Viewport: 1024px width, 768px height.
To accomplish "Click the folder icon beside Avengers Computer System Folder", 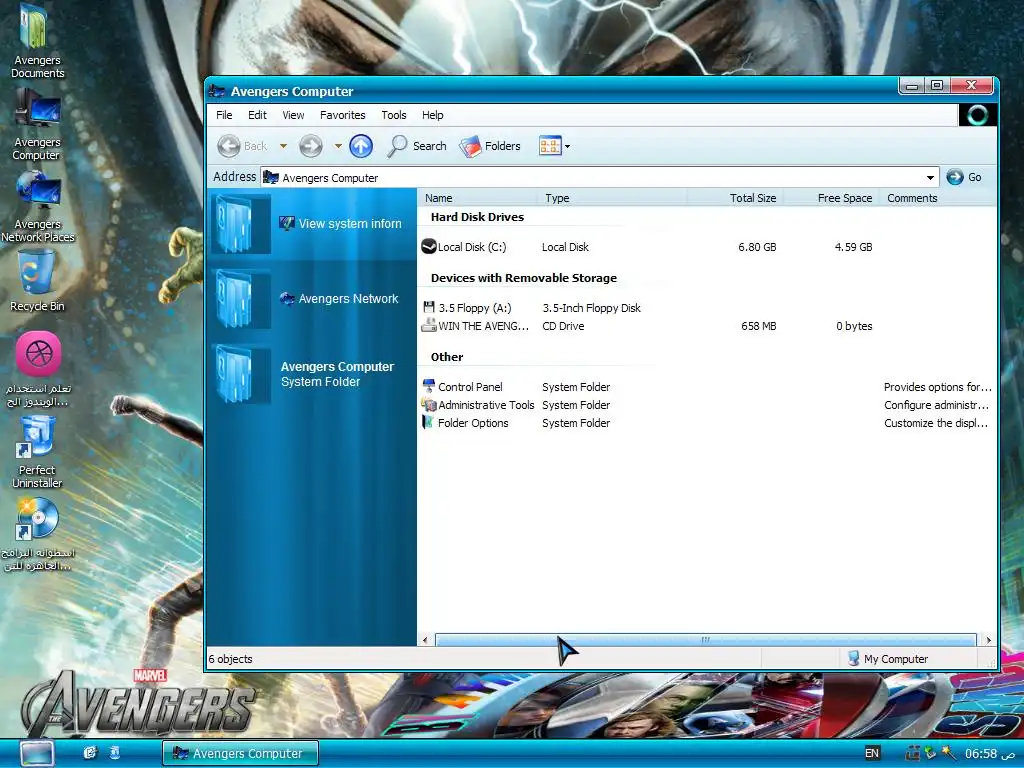I will (240, 374).
